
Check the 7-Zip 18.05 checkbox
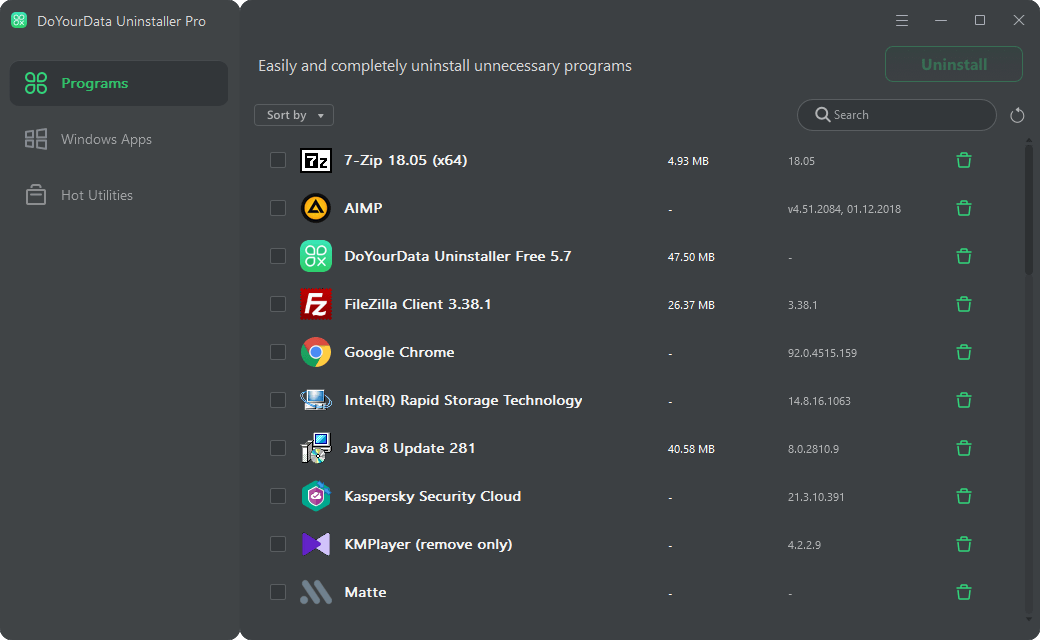tap(278, 160)
